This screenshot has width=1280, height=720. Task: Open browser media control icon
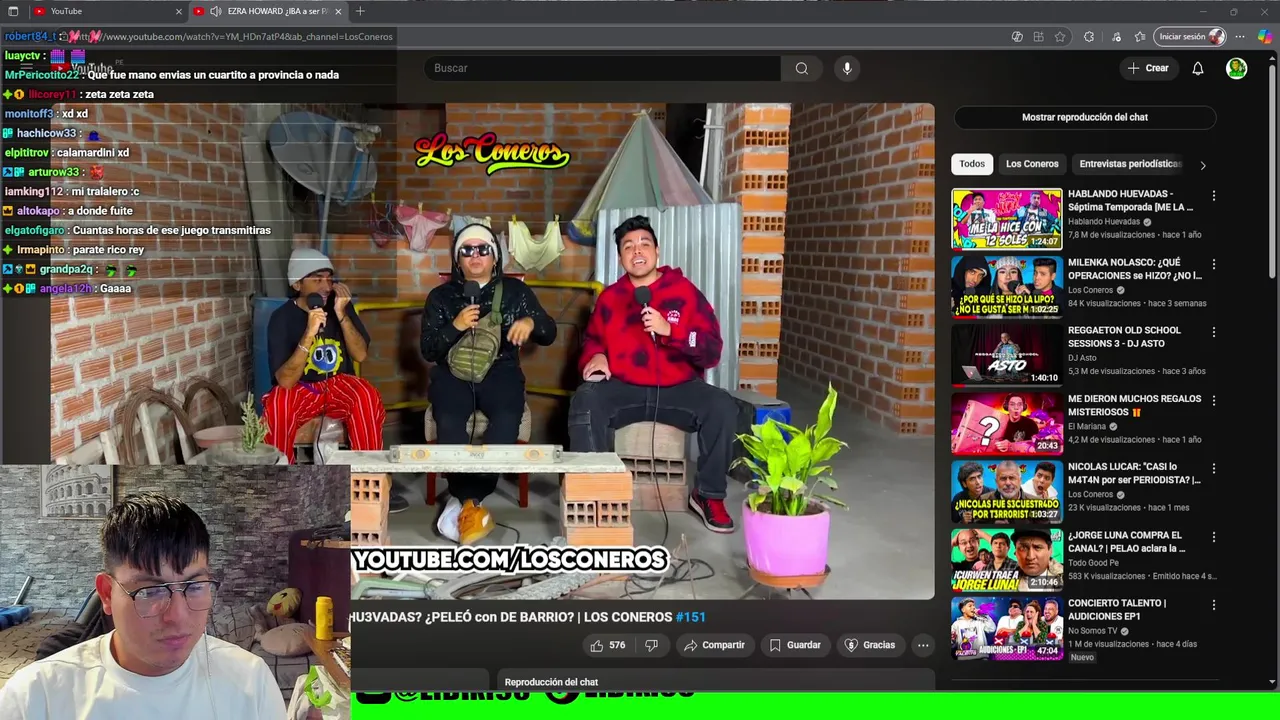(x=1117, y=37)
